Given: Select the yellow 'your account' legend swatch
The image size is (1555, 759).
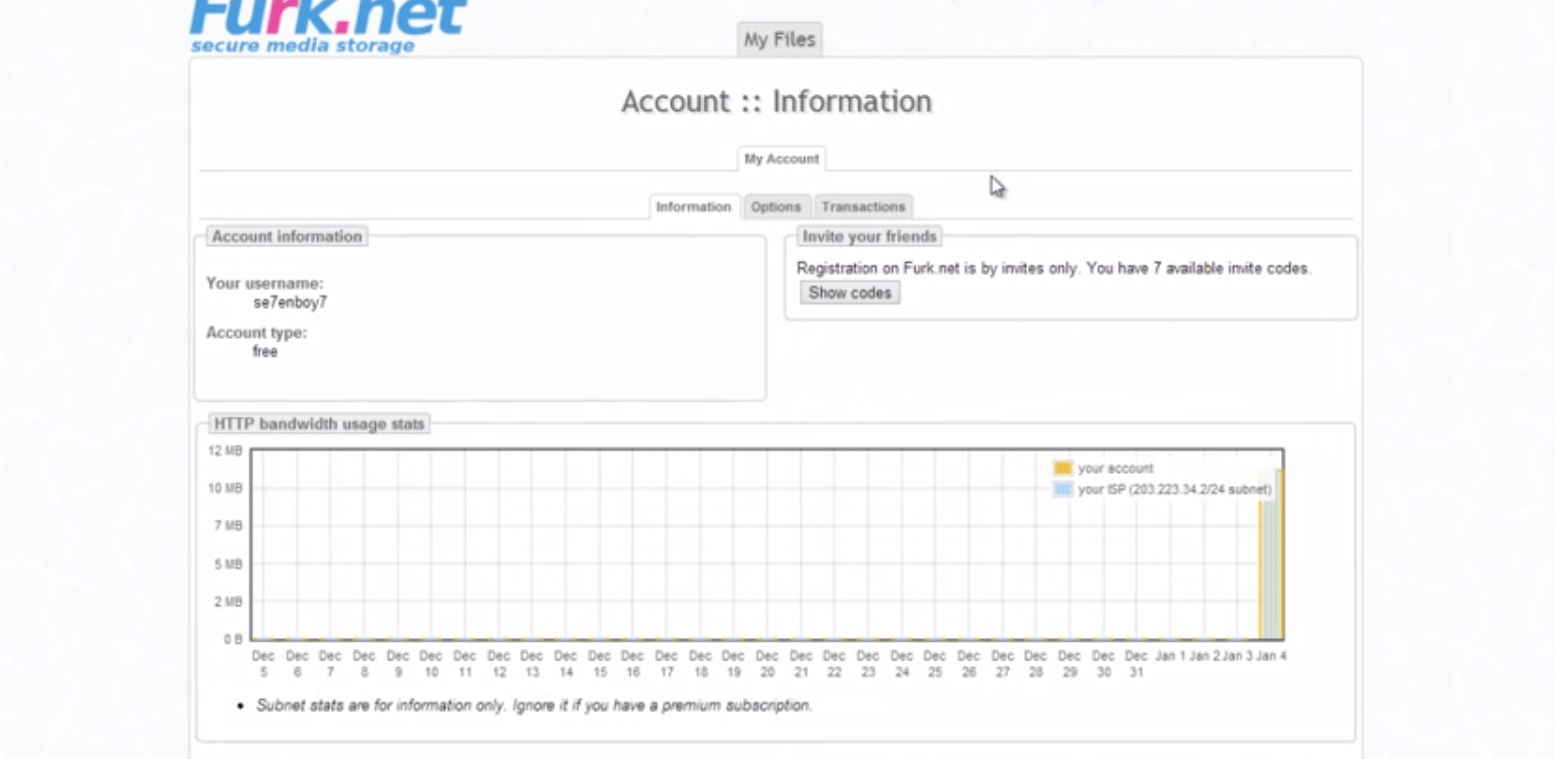Looking at the screenshot, I should point(1062,467).
